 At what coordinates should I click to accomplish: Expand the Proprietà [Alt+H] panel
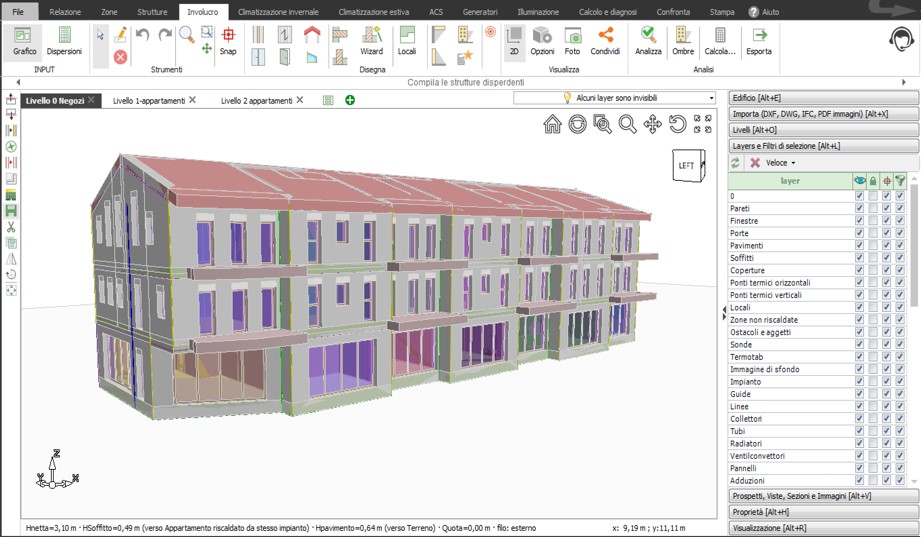(x=823, y=512)
